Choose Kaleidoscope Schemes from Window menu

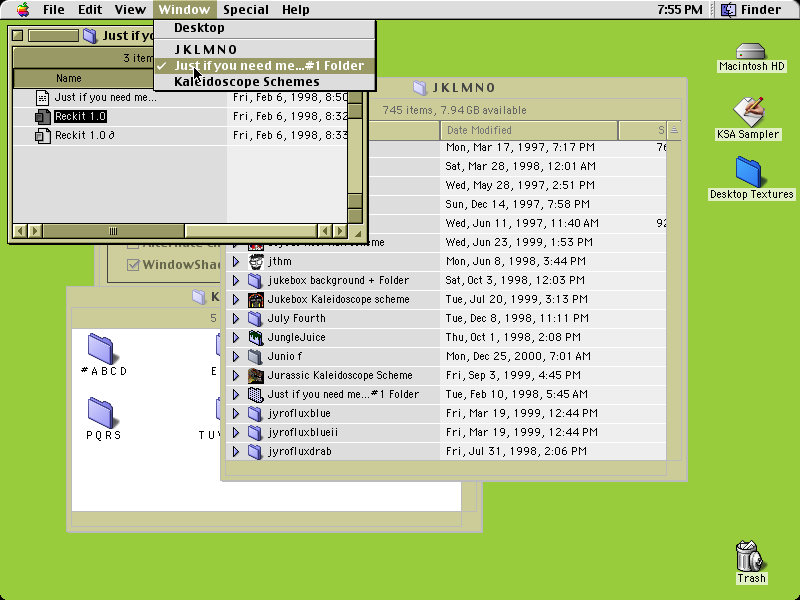(x=265, y=82)
